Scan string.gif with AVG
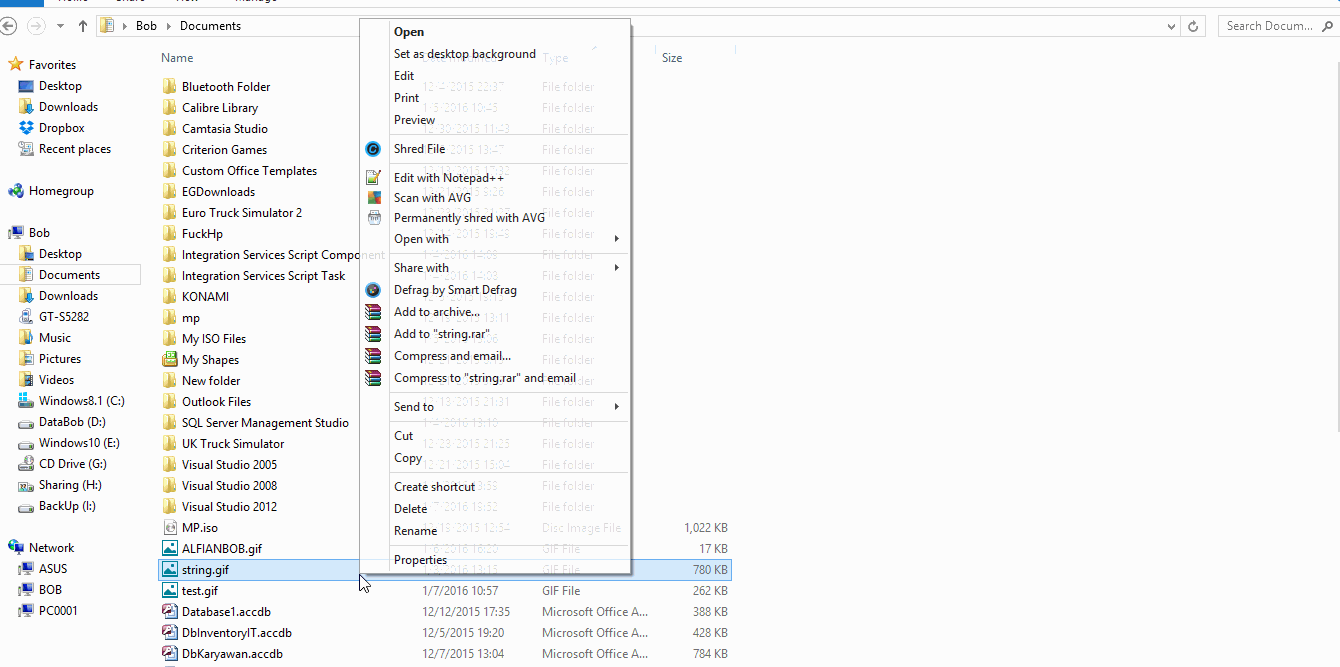The image size is (1340, 667). pyautogui.click(x=433, y=197)
